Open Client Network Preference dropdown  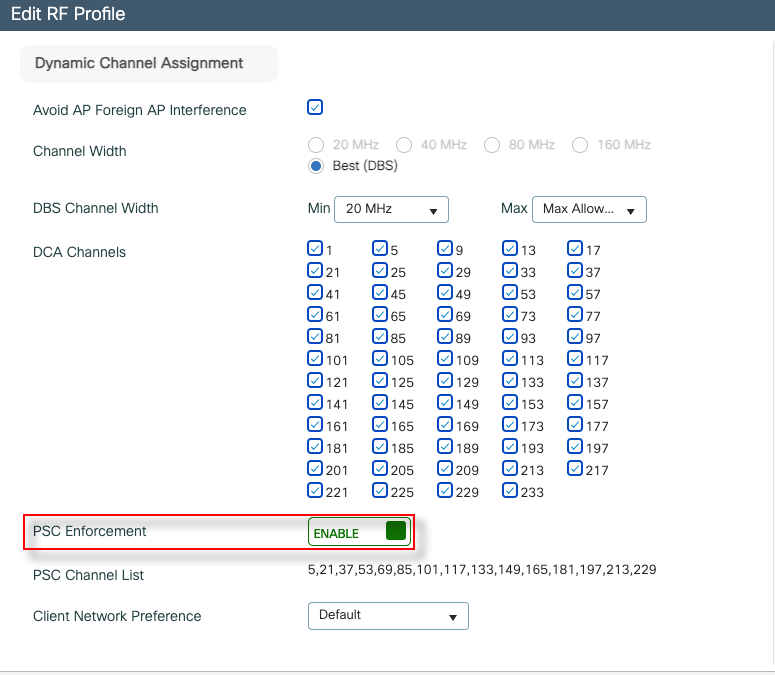click(388, 615)
